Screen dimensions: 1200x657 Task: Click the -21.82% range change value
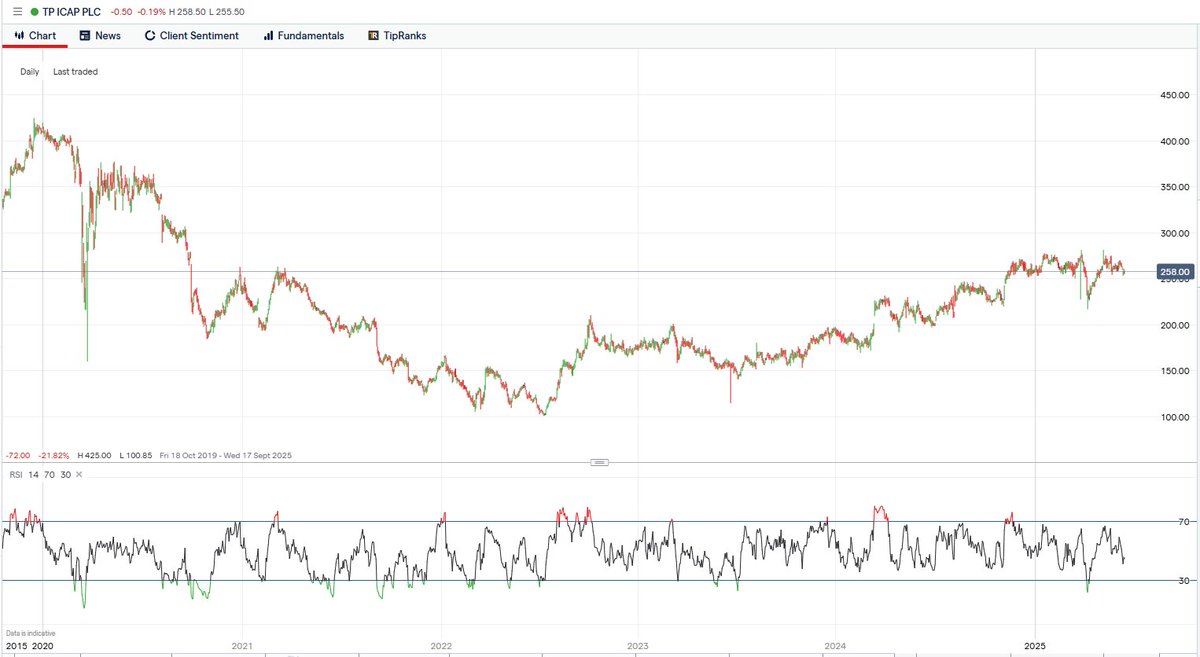pos(55,456)
